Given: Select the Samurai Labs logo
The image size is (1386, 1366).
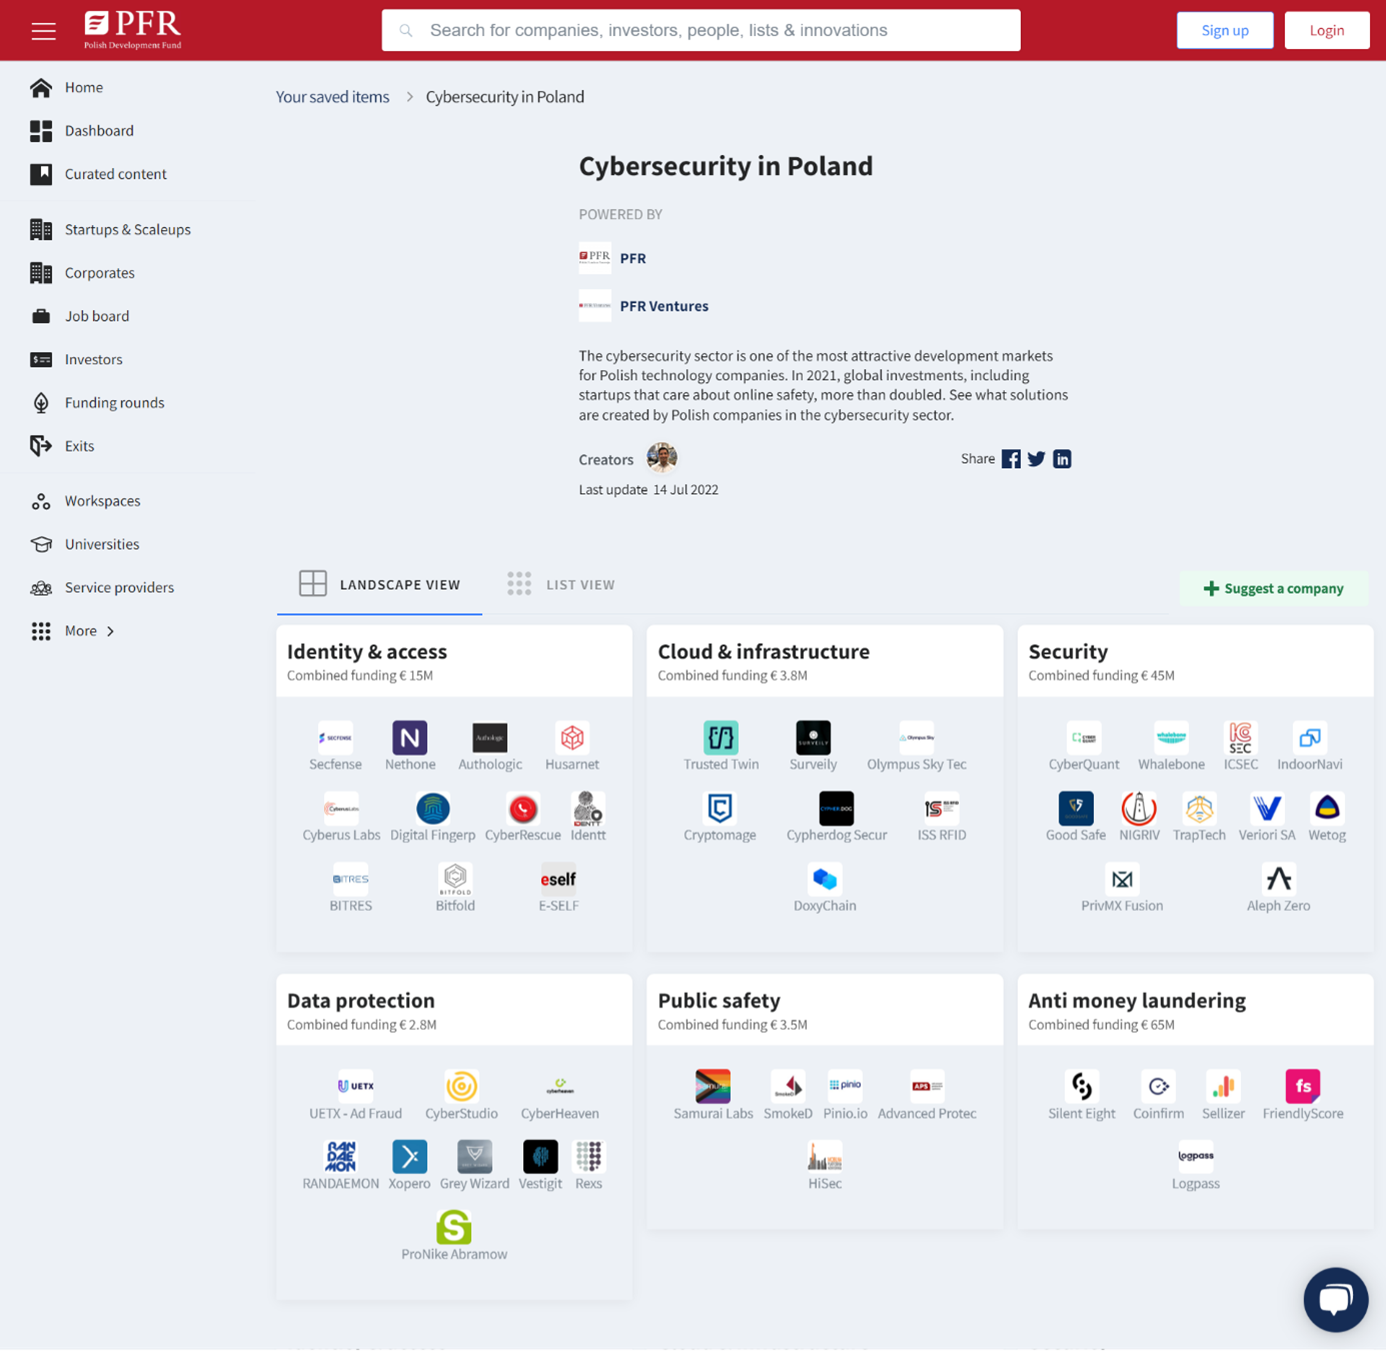Looking at the screenshot, I should click(x=712, y=1087).
